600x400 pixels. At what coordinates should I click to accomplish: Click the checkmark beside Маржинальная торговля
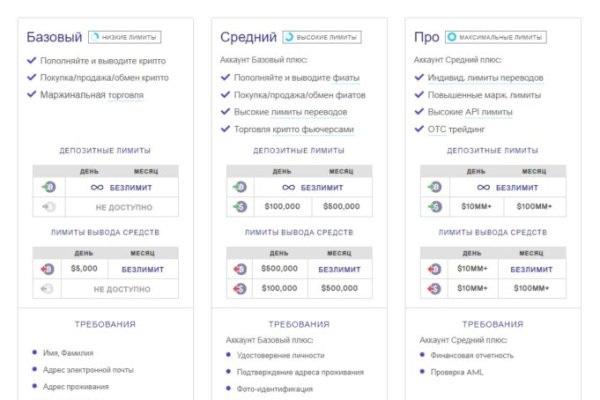[31, 95]
